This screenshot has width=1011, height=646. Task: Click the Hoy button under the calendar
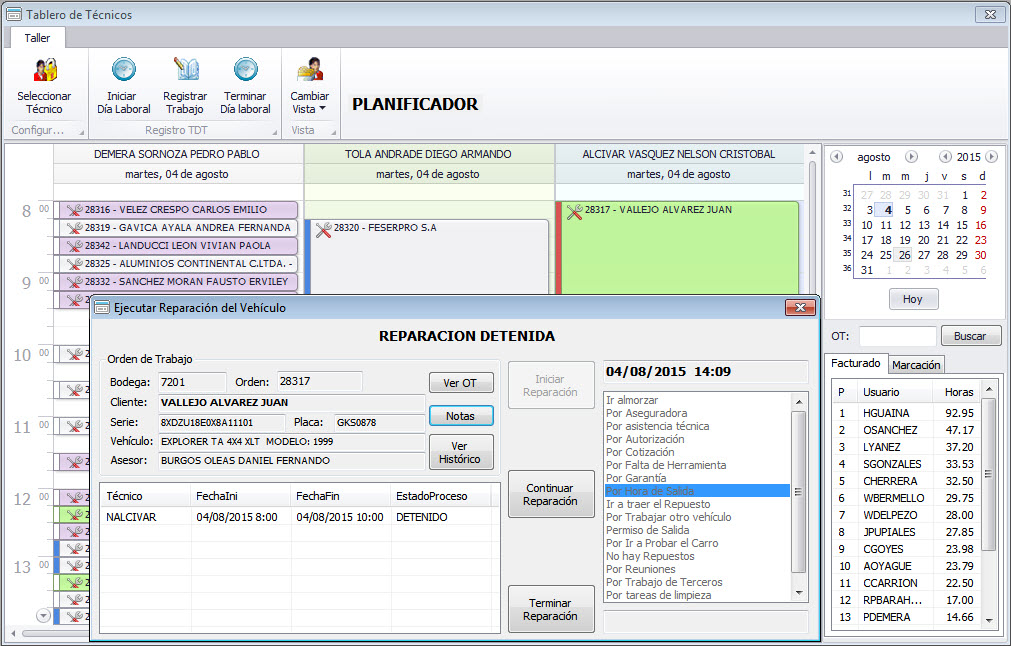coord(913,299)
